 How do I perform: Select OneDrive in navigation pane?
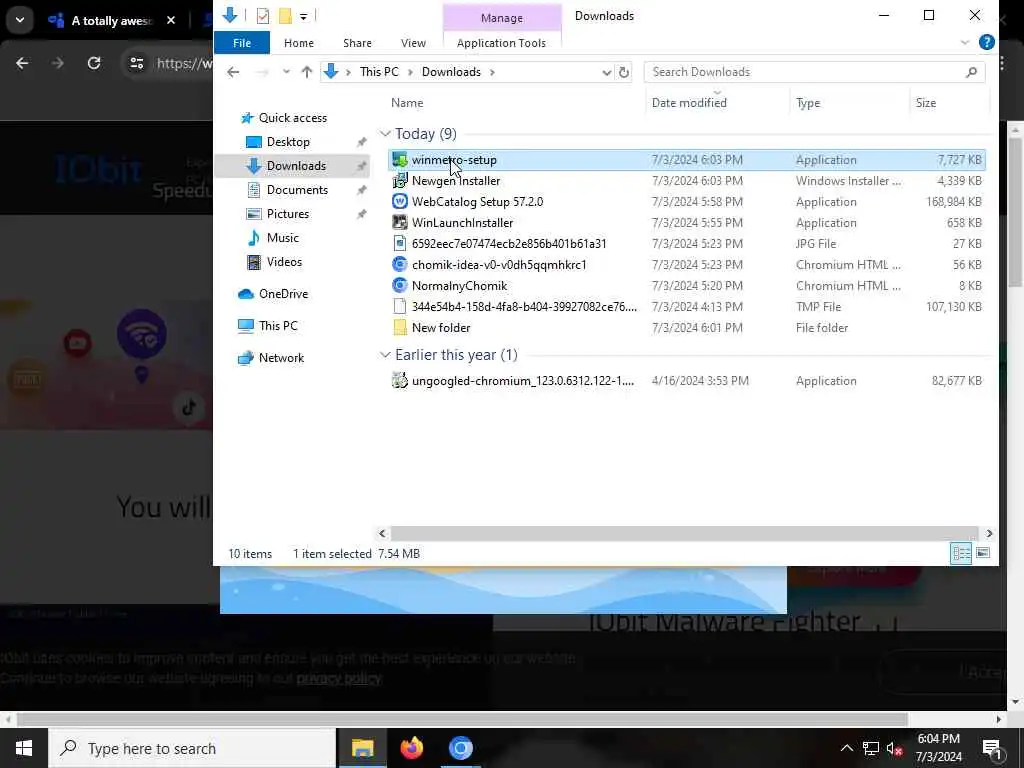click(283, 294)
